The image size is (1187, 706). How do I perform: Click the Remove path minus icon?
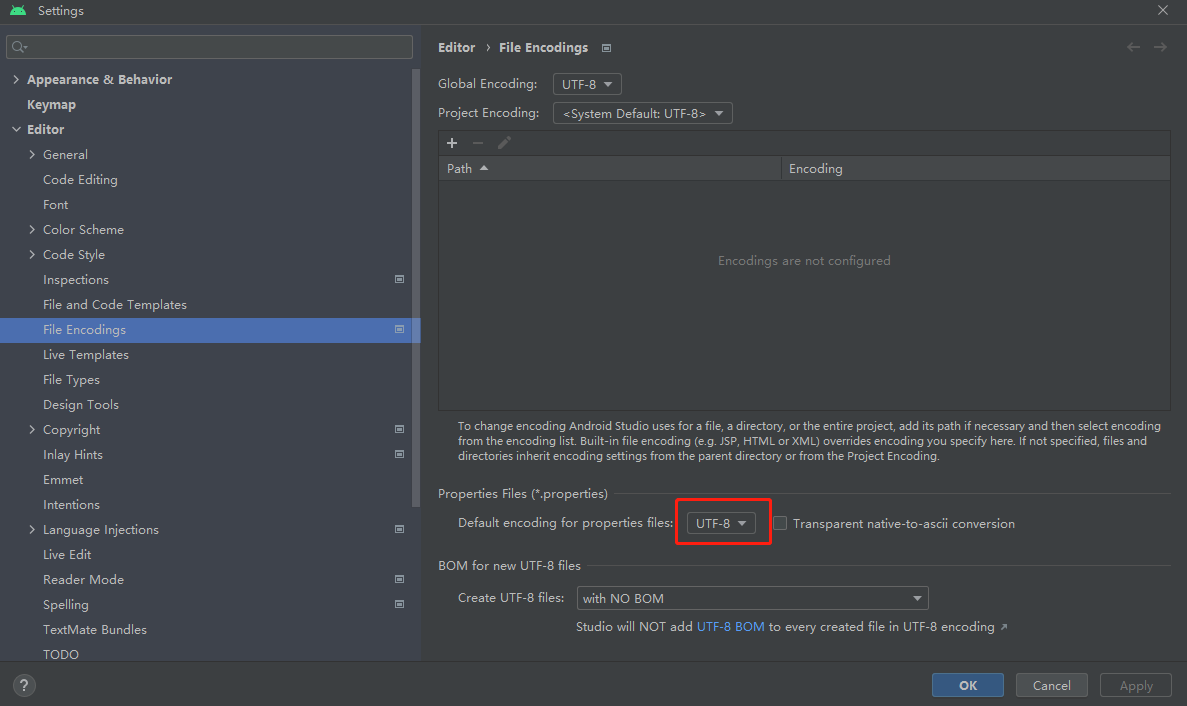[x=478, y=143]
